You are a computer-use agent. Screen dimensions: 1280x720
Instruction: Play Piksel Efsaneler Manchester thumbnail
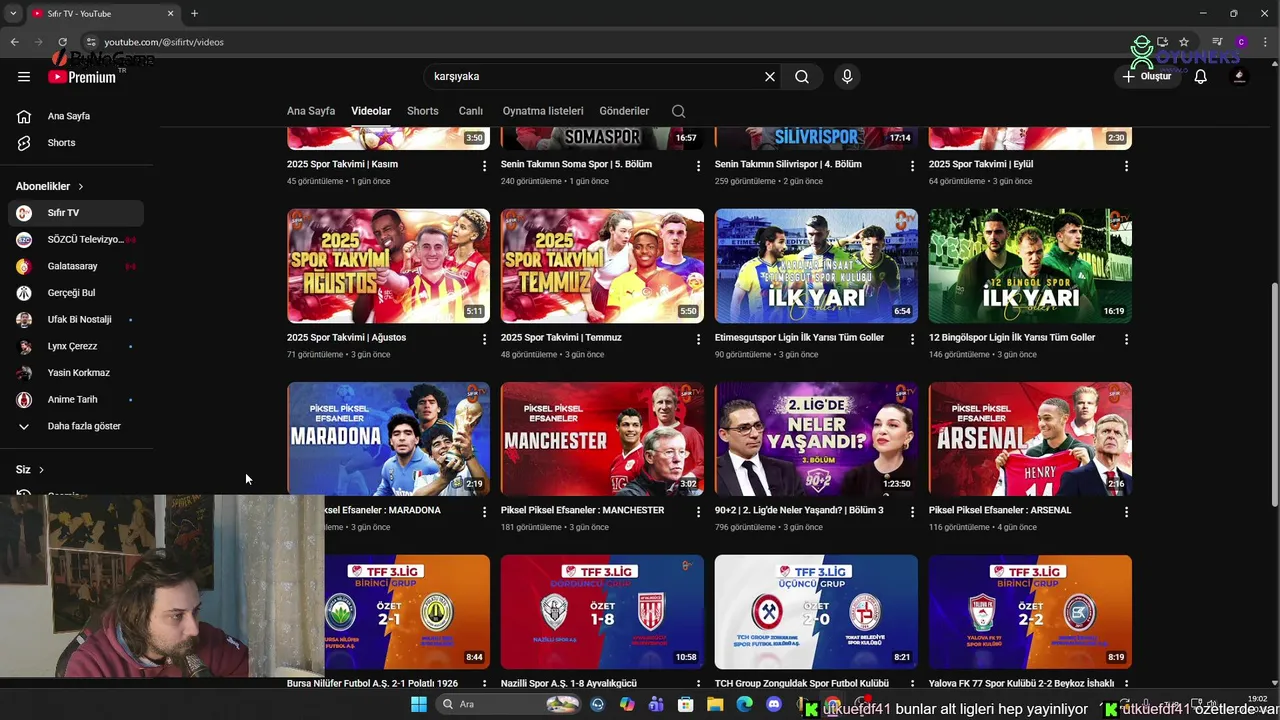point(602,439)
